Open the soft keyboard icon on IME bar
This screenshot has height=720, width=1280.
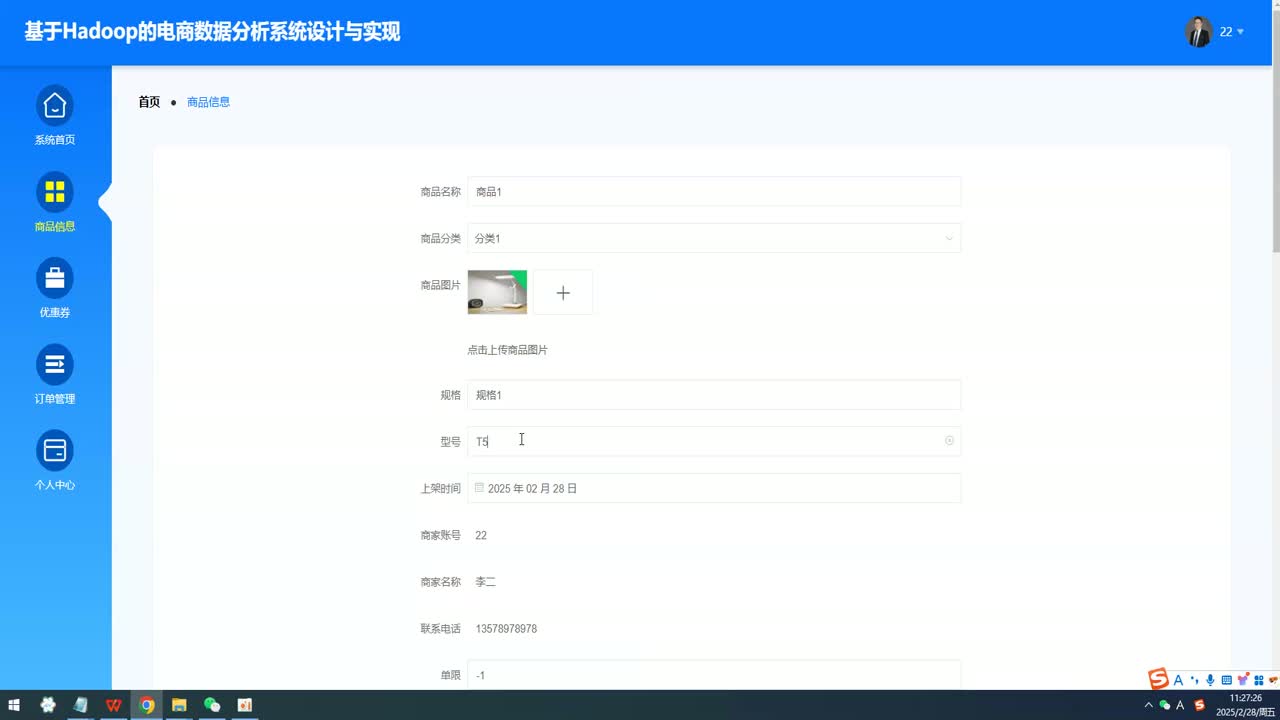1226,680
